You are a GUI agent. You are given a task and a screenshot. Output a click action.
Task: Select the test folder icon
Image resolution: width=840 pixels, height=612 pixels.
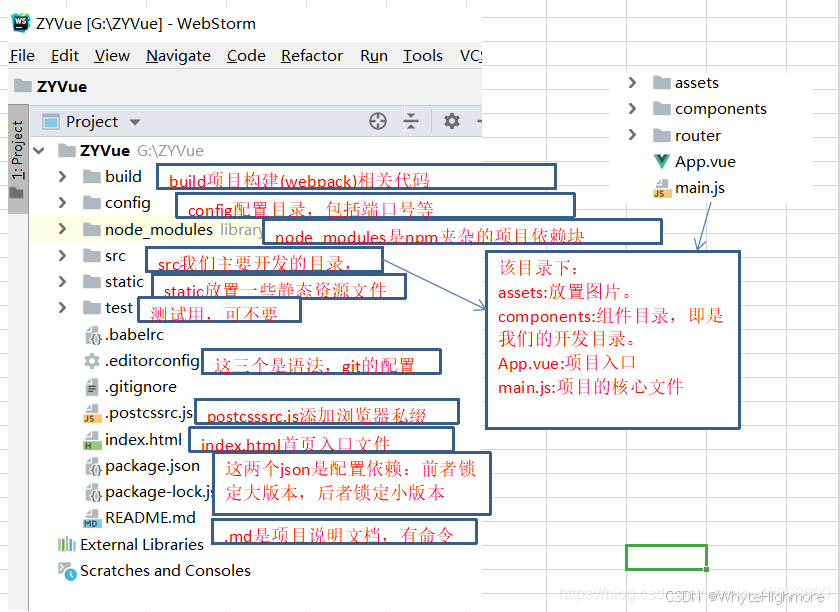[x=92, y=308]
